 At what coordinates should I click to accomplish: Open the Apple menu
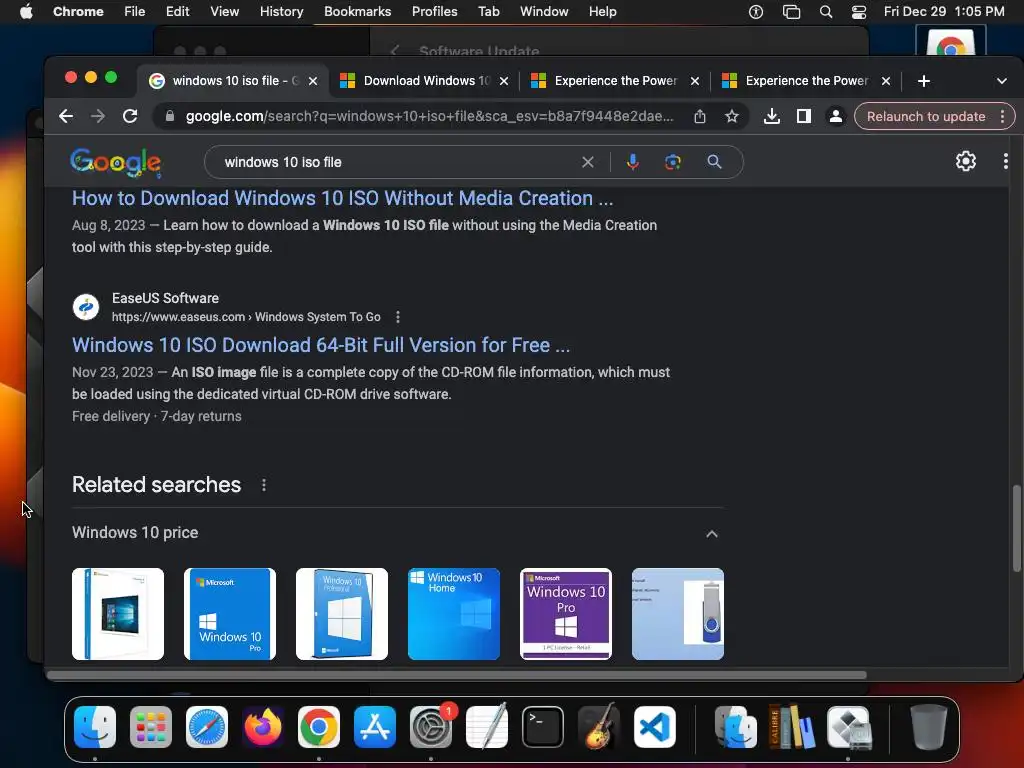coord(26,12)
